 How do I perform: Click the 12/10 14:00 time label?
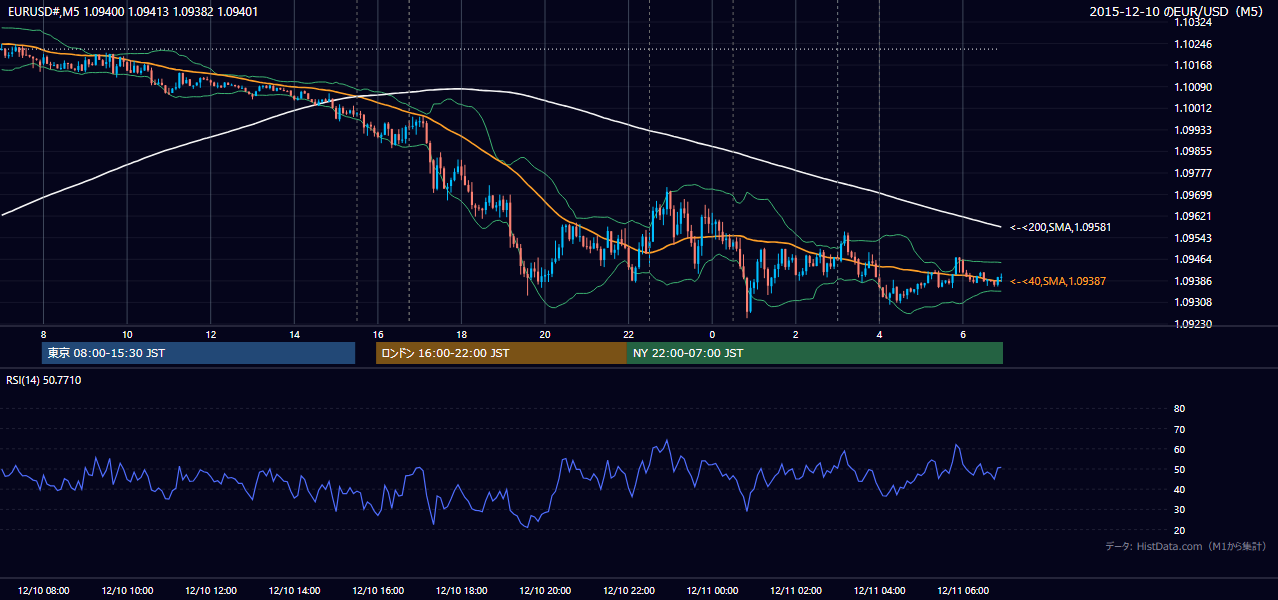[295, 591]
